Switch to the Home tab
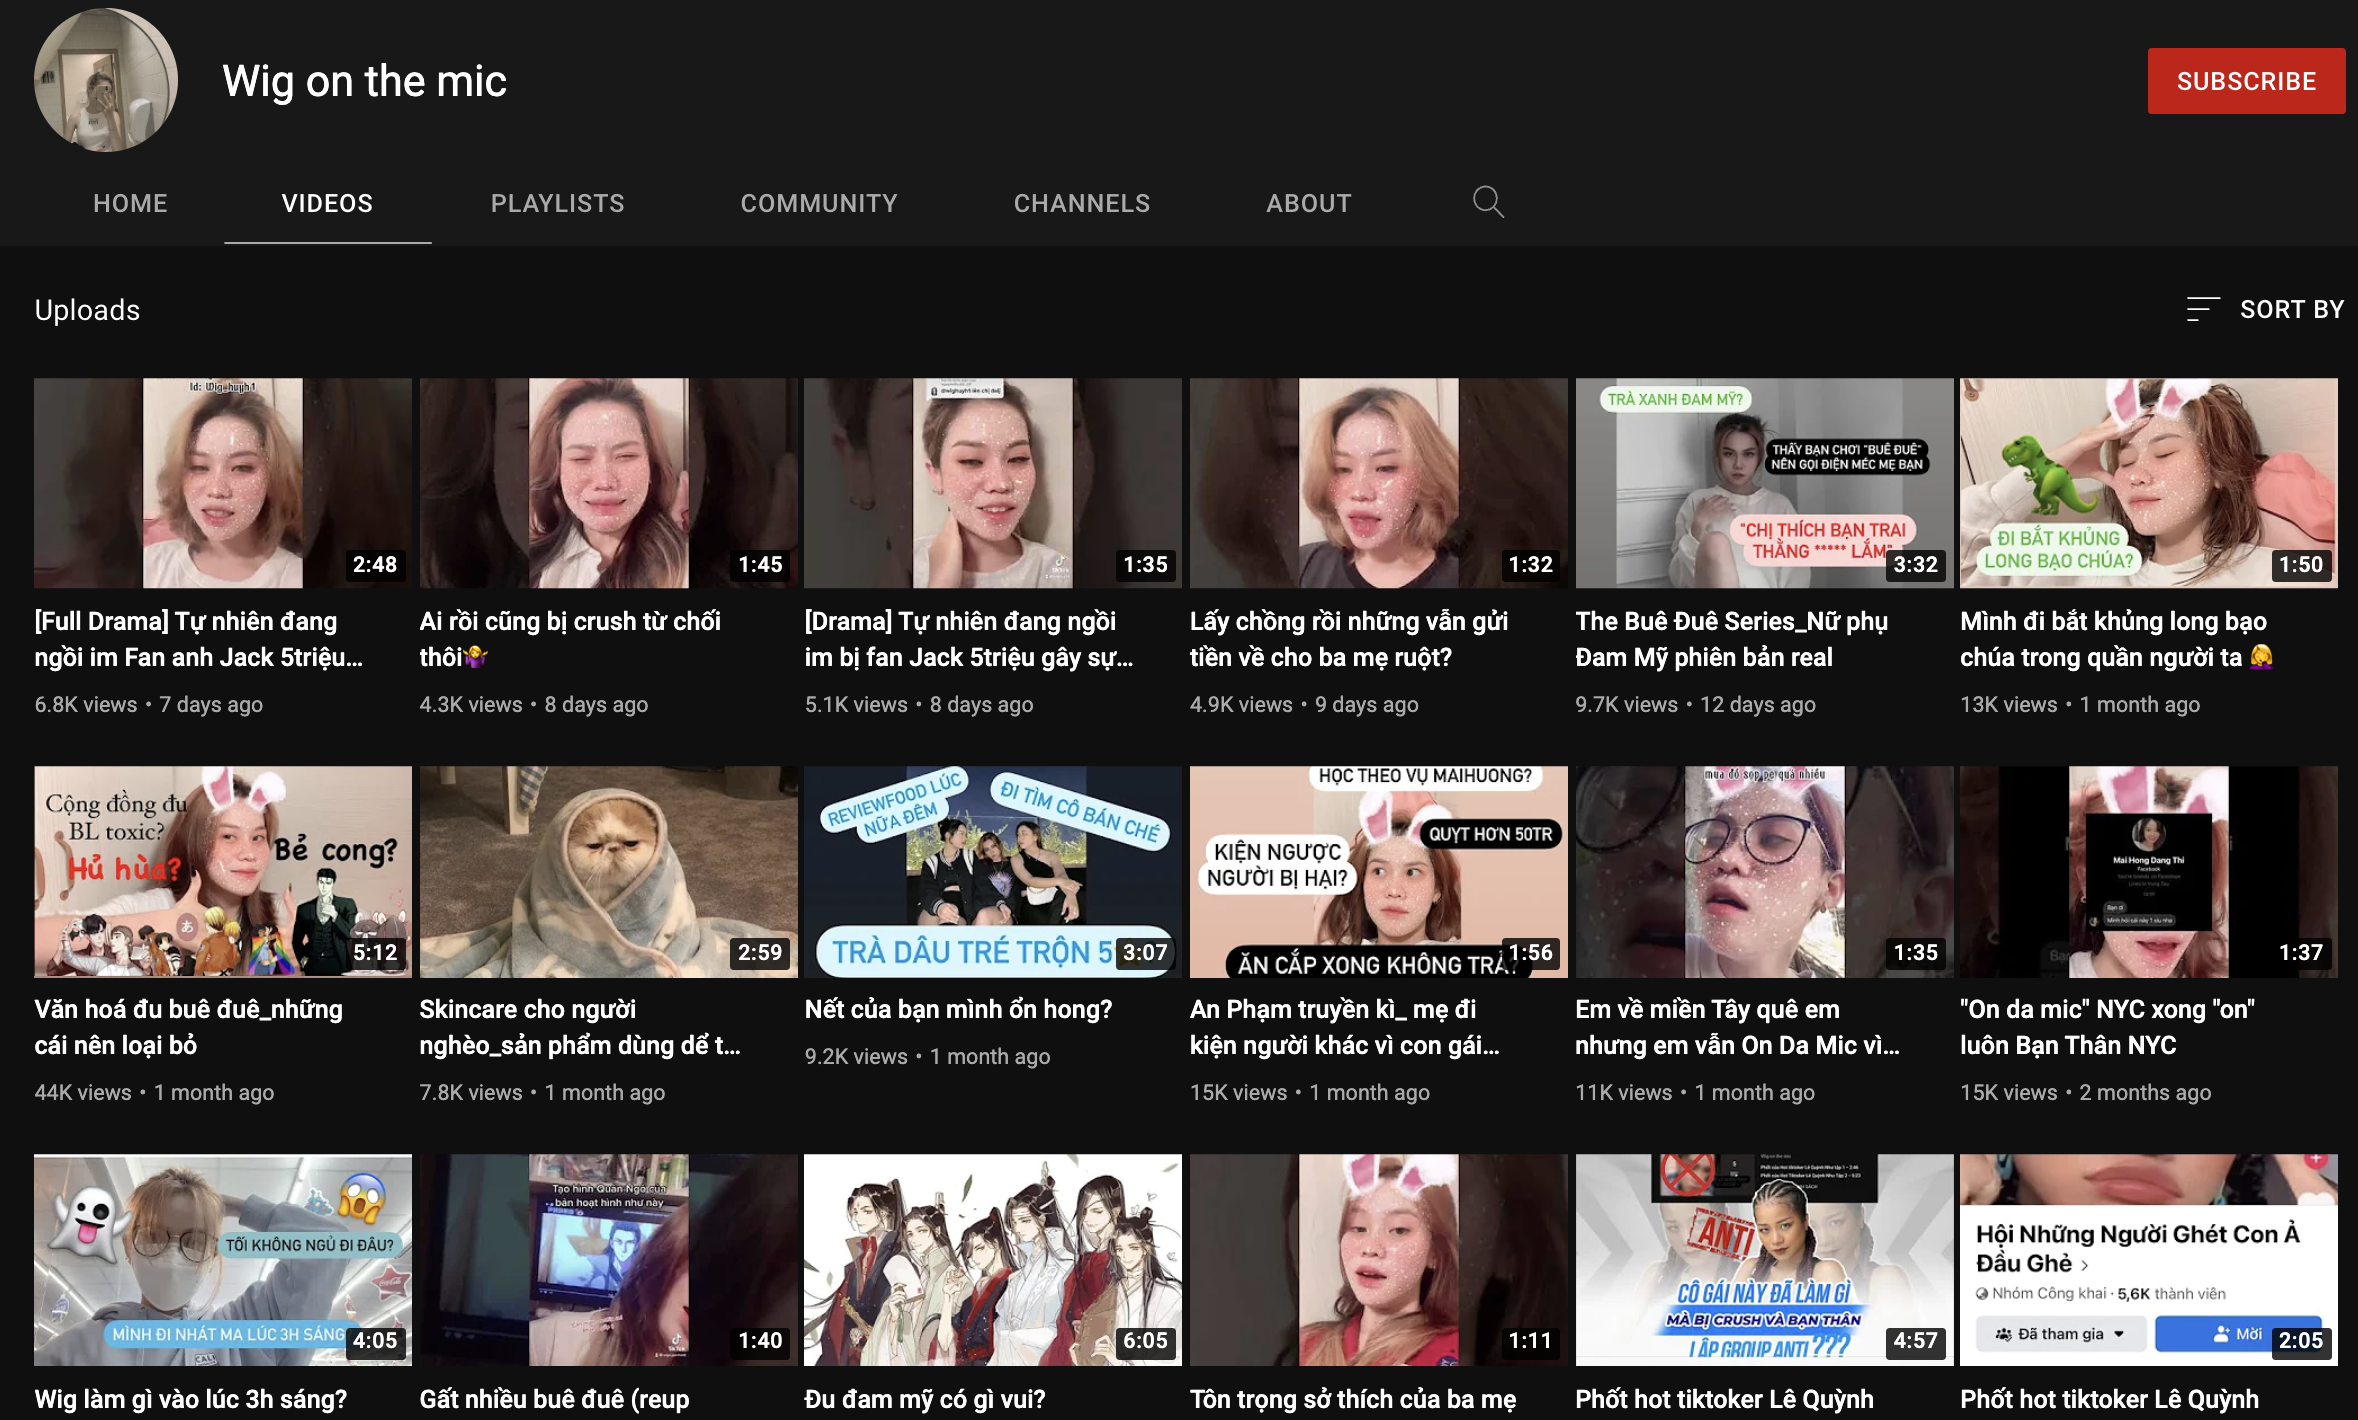Viewport: 2358px width, 1420px height. [x=130, y=203]
